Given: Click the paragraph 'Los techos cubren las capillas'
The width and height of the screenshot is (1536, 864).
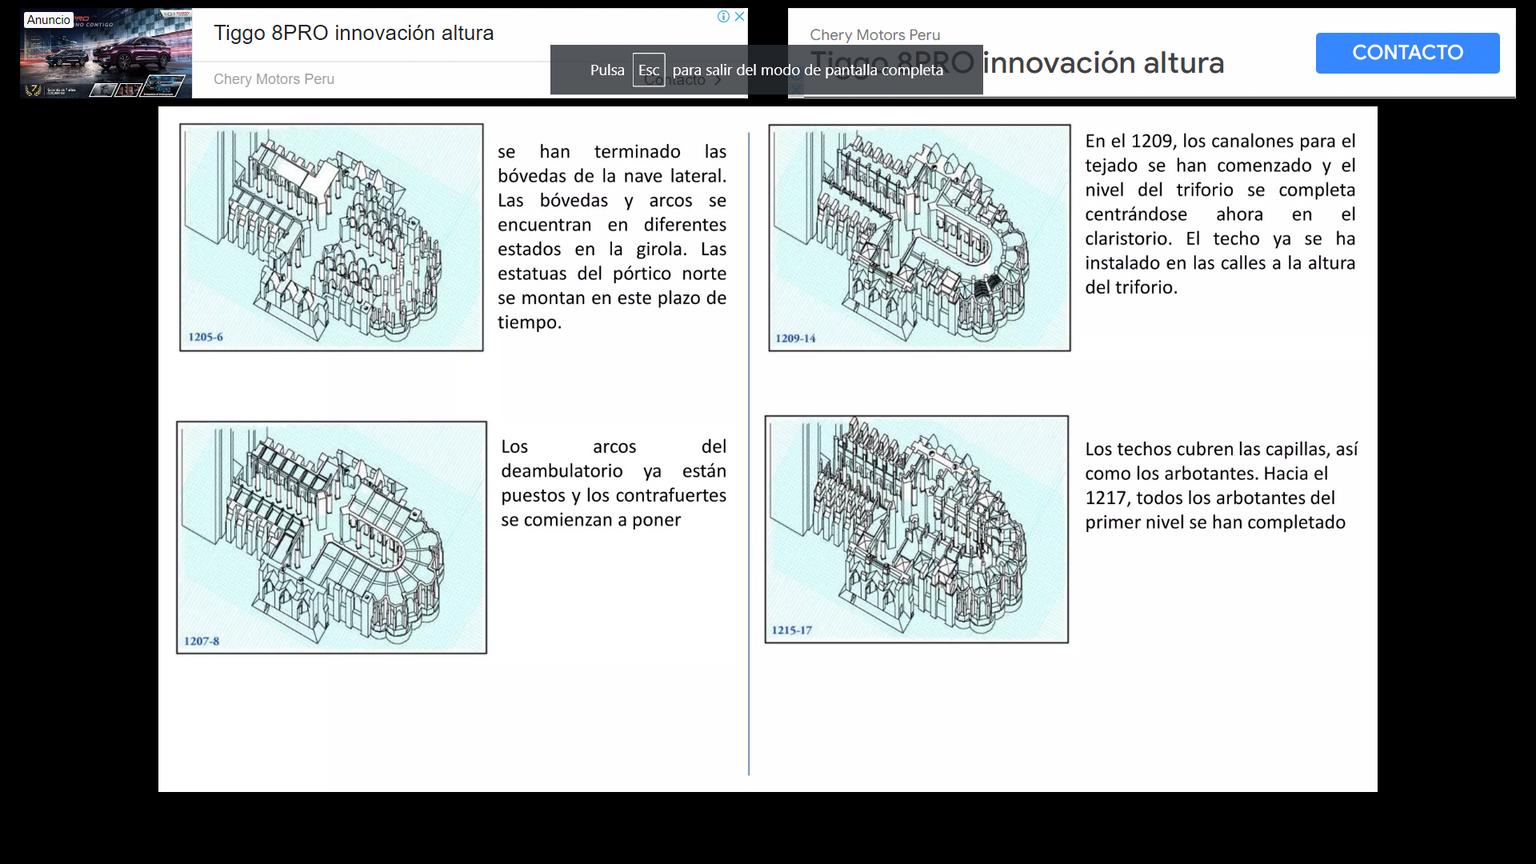Looking at the screenshot, I should click(x=1221, y=486).
